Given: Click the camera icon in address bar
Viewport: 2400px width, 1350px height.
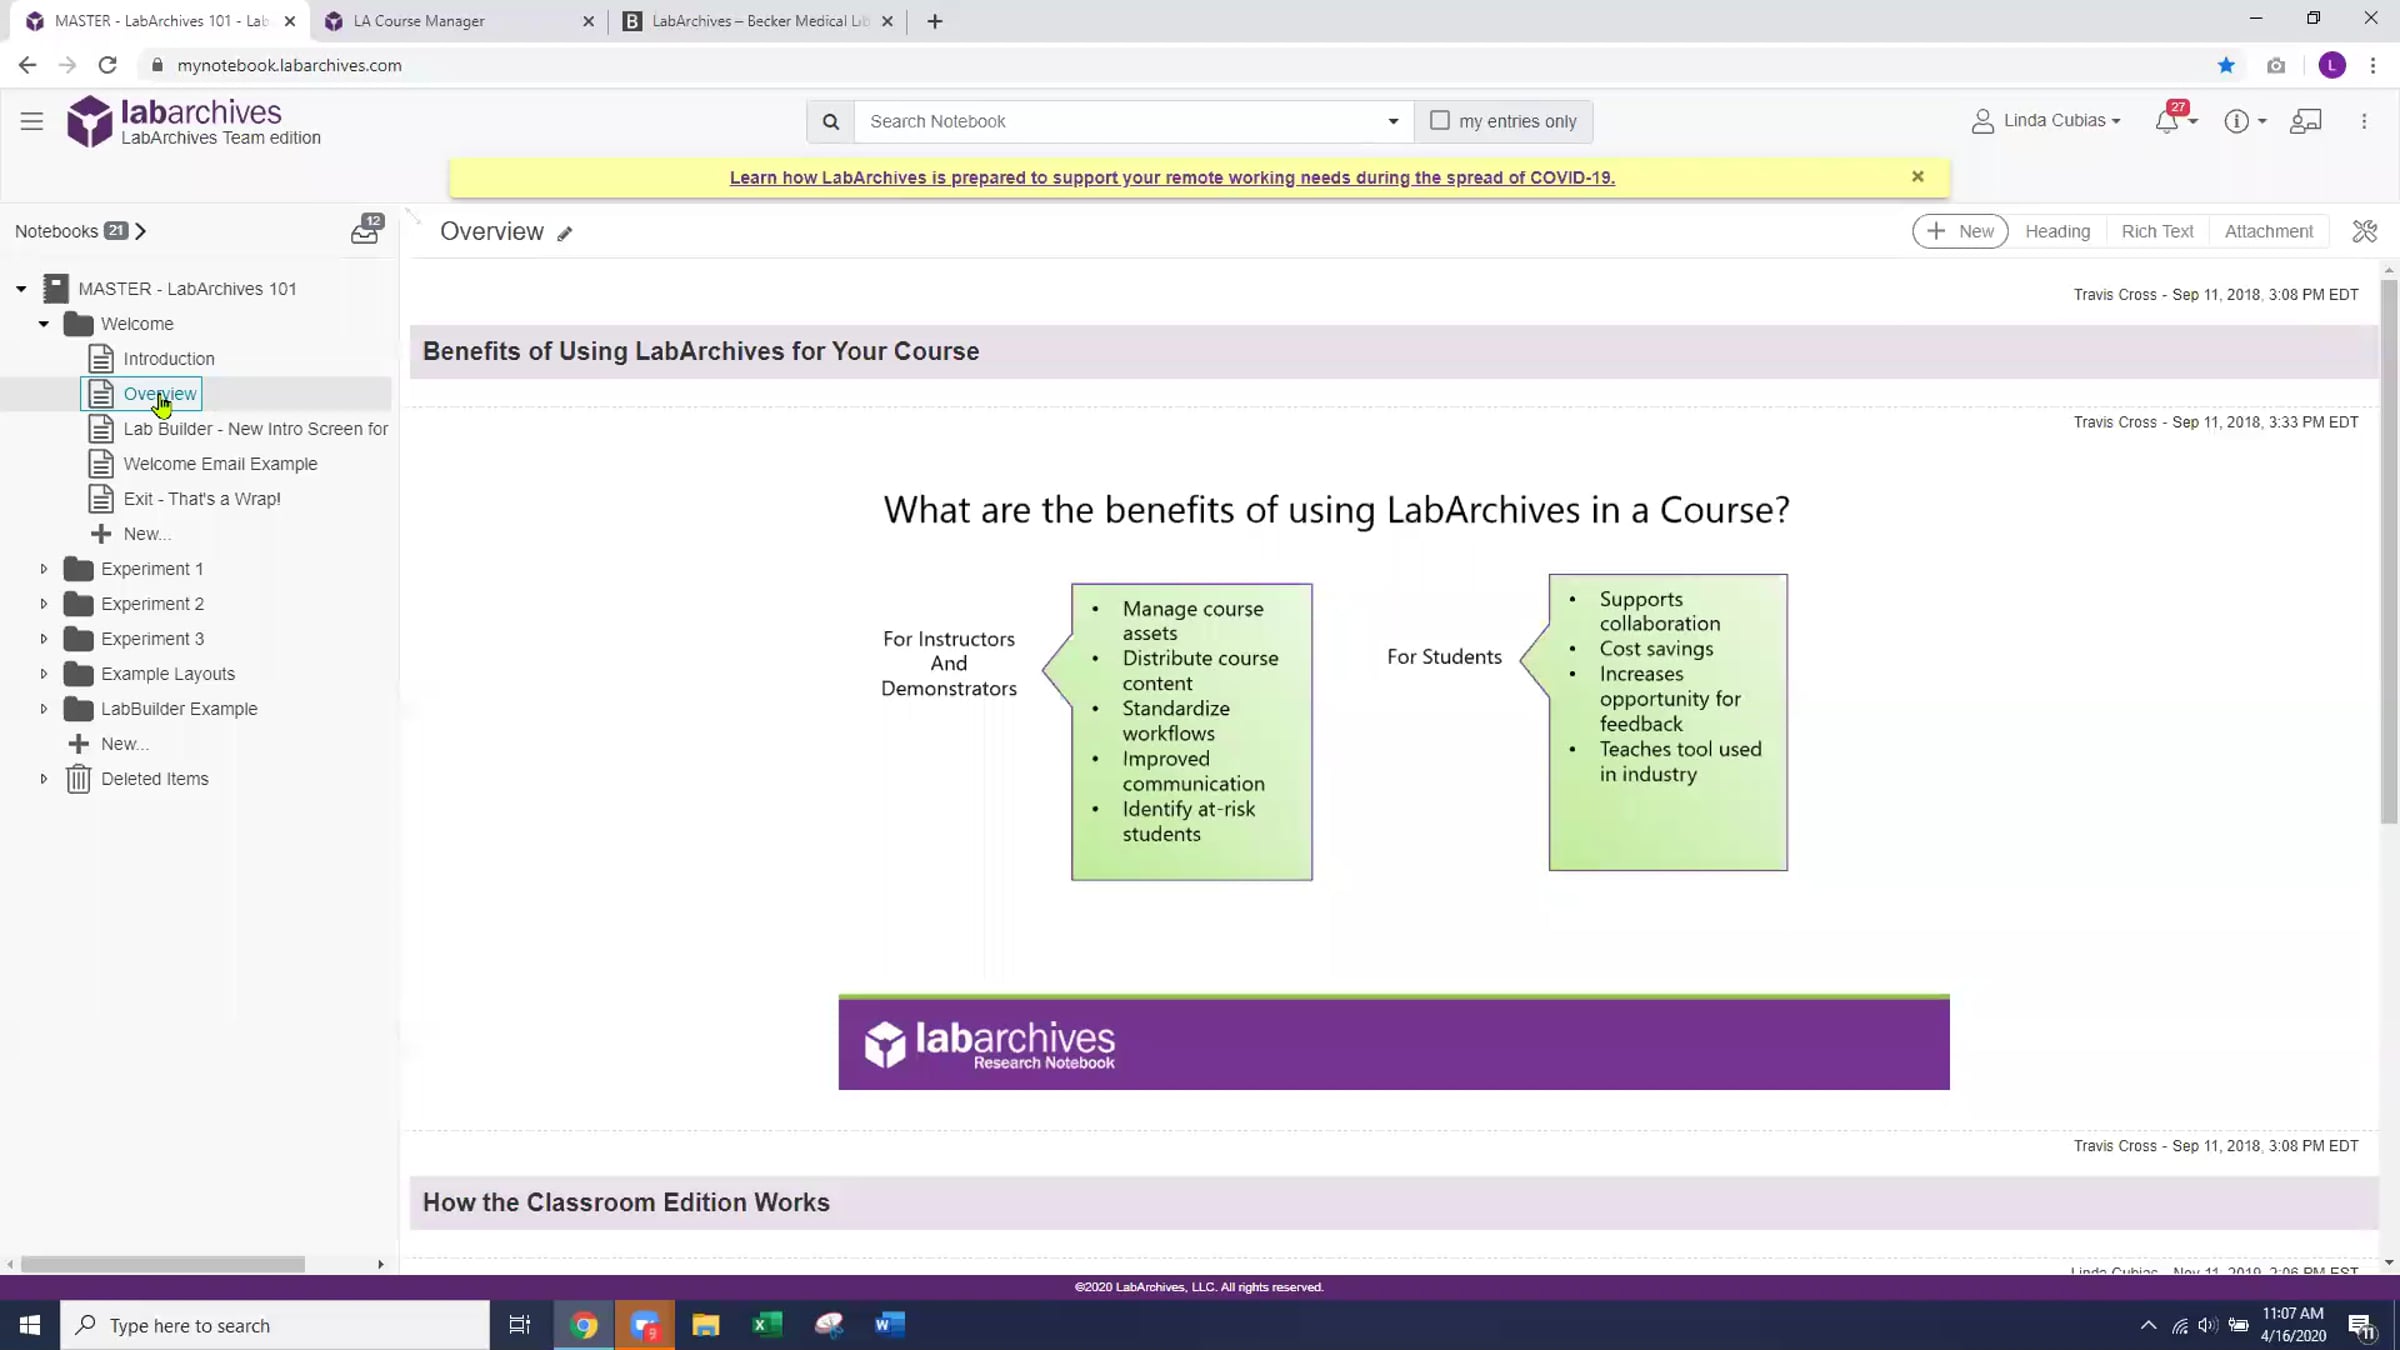Looking at the screenshot, I should click(2276, 65).
